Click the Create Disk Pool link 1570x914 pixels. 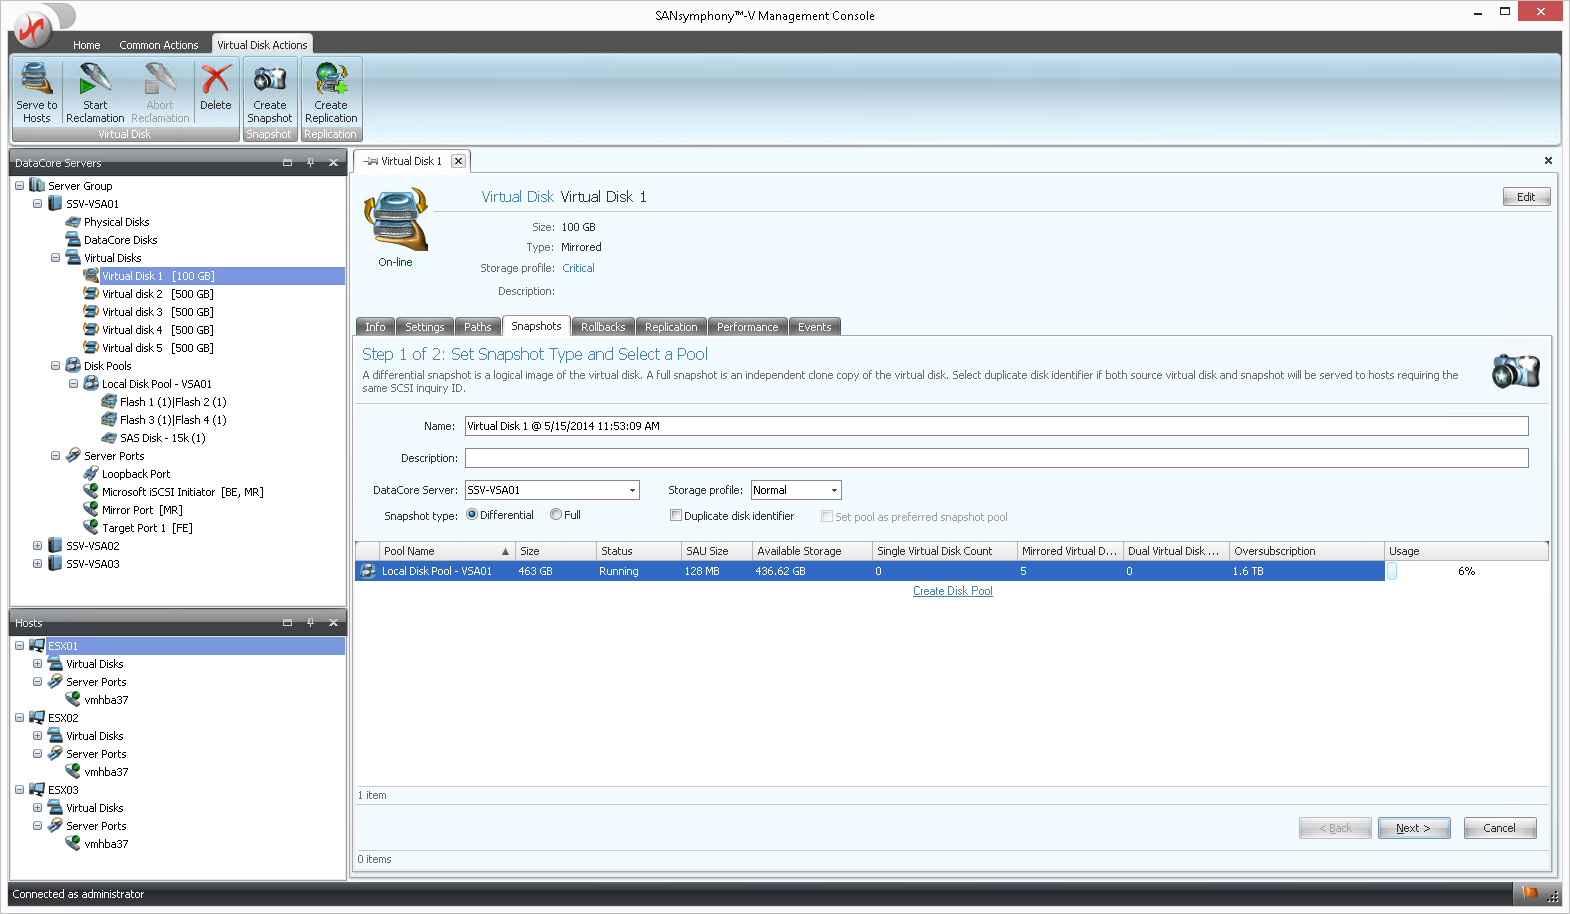[952, 591]
